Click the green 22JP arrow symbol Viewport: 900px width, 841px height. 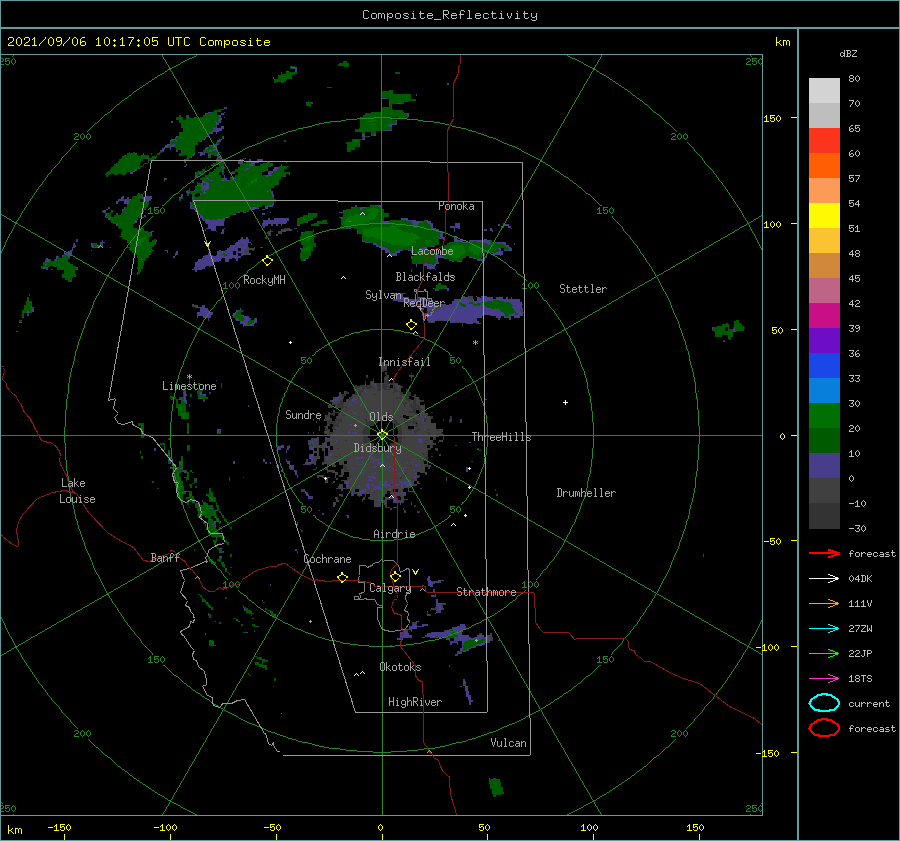pos(824,653)
